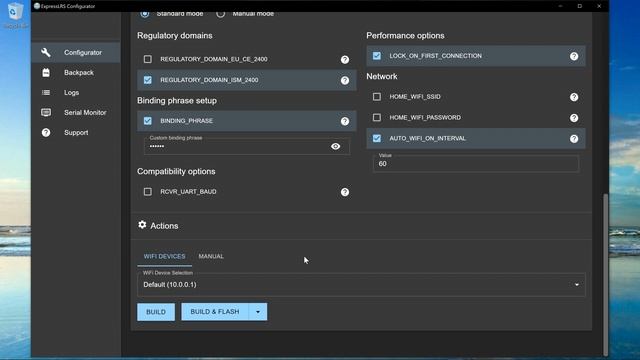This screenshot has width=640, height=360.
Task: Click the BUILD button
Action: (156, 312)
